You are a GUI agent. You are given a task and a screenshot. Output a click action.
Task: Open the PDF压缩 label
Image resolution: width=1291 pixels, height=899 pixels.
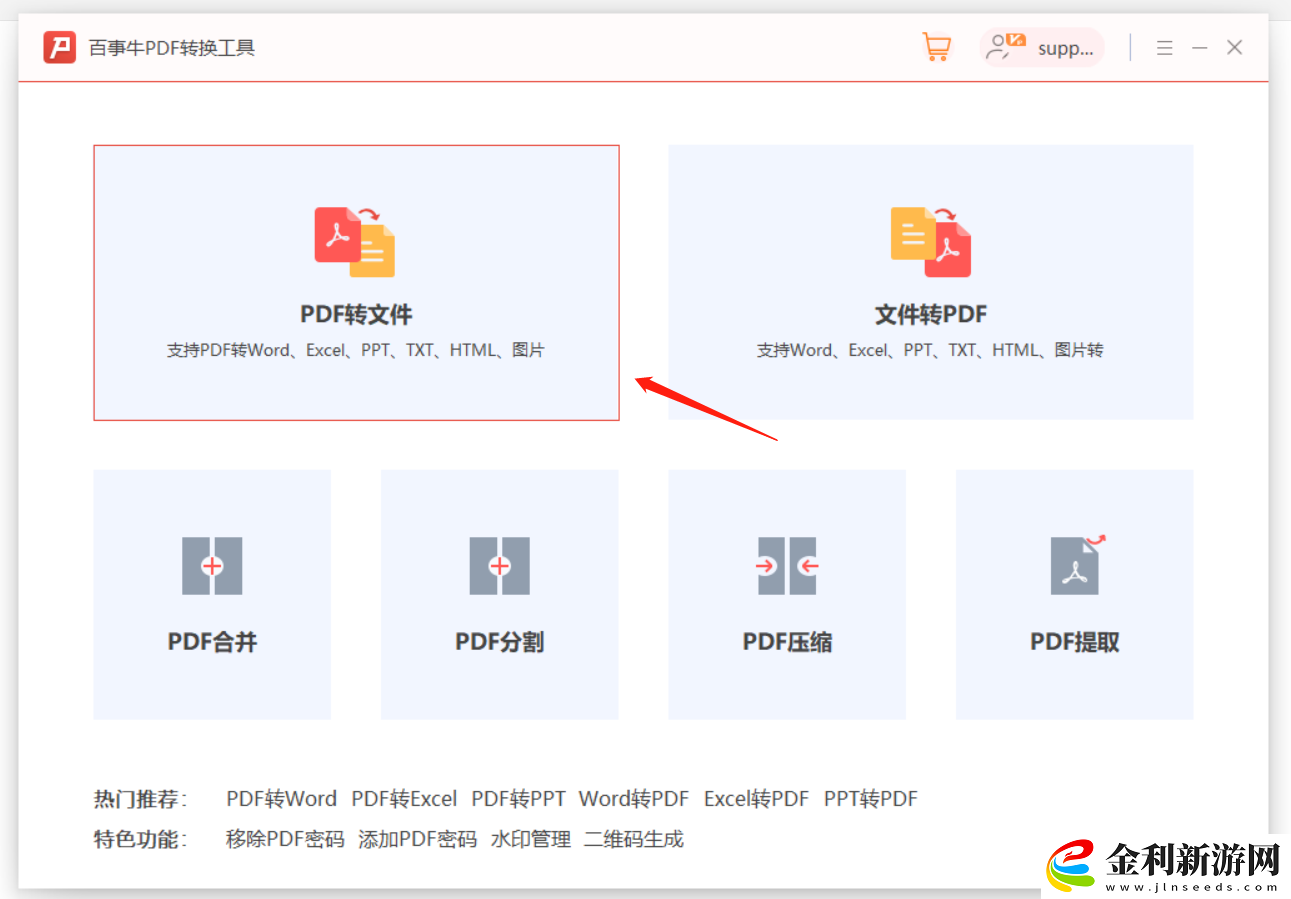[x=787, y=642]
